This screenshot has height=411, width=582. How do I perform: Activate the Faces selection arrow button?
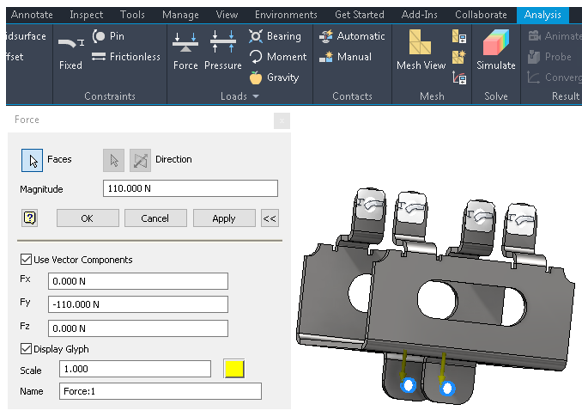(32, 160)
